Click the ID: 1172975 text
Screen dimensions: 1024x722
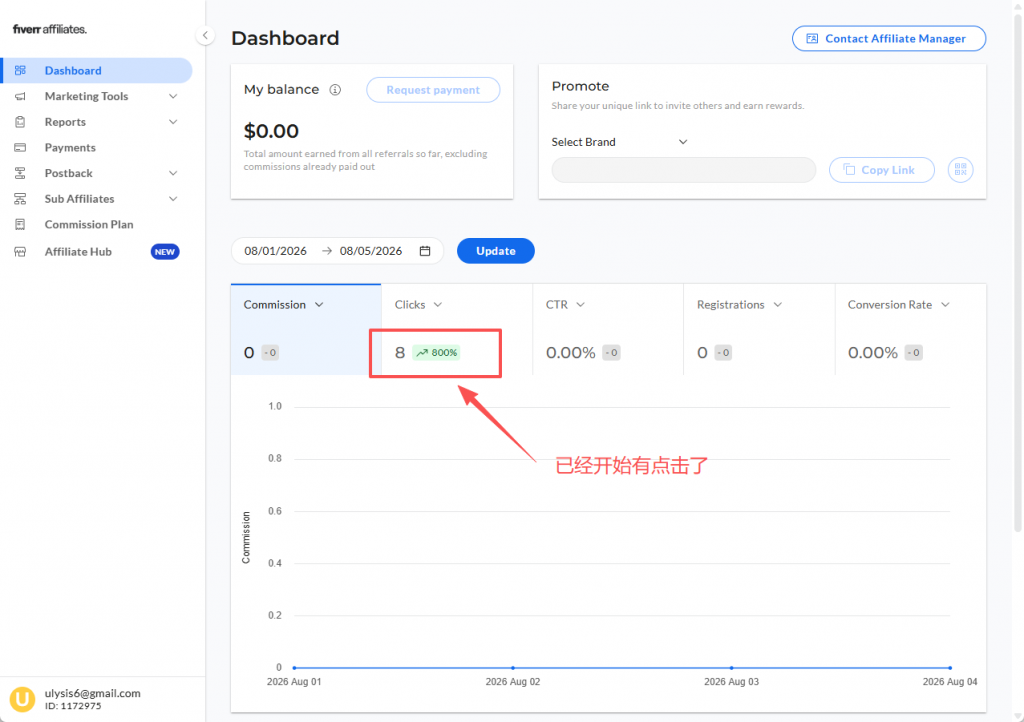[x=73, y=706]
